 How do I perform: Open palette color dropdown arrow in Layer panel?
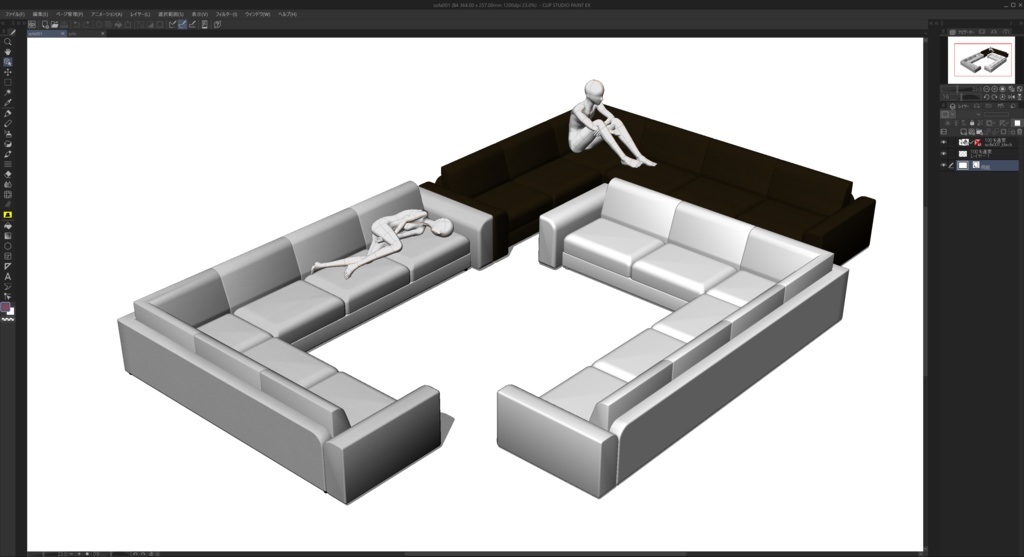coord(953,114)
